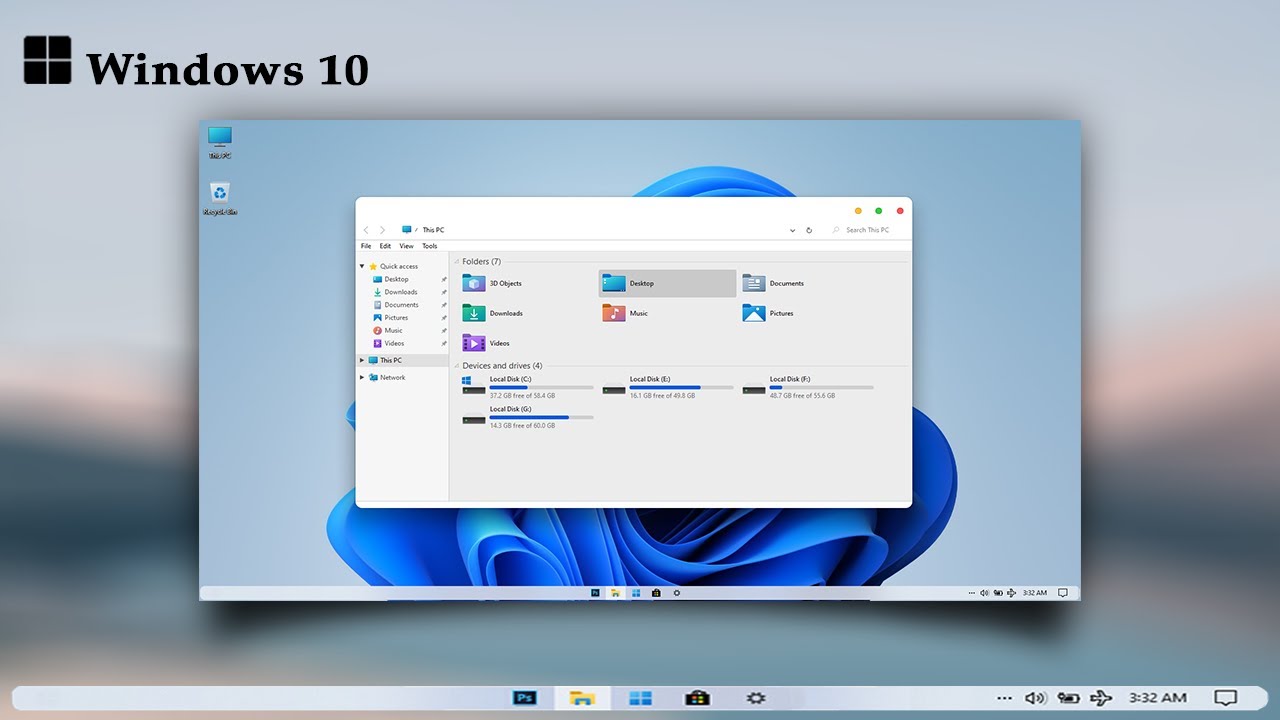Expand the This PC tree node arrow
The image size is (1280, 720).
(x=362, y=360)
